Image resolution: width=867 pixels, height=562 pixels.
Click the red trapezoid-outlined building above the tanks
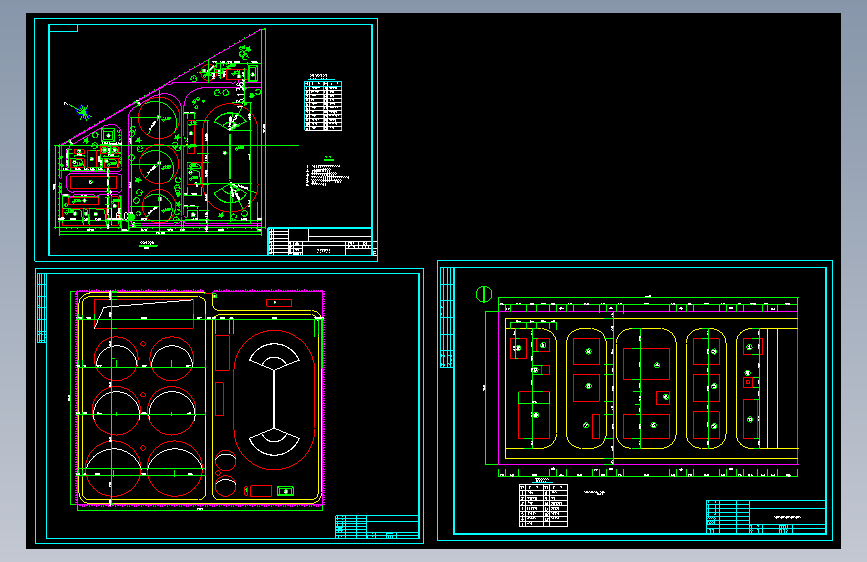point(144,314)
